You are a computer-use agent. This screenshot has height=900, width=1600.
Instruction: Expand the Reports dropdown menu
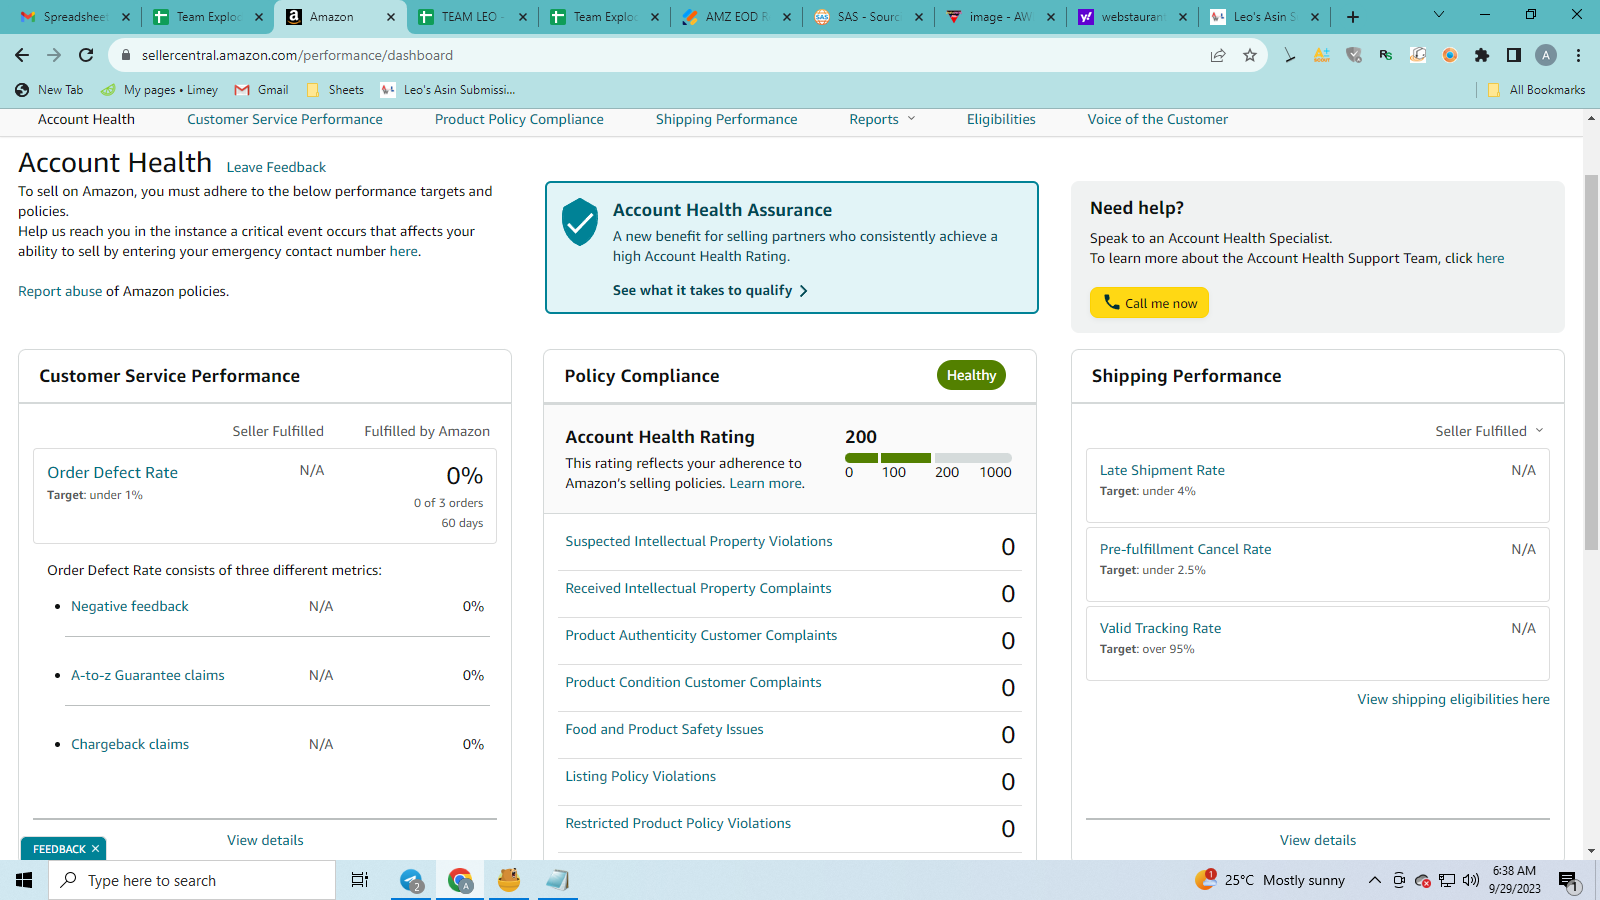[882, 119]
